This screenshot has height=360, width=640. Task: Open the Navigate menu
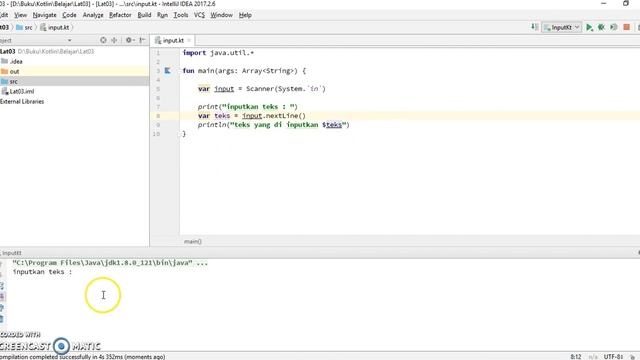44,15
